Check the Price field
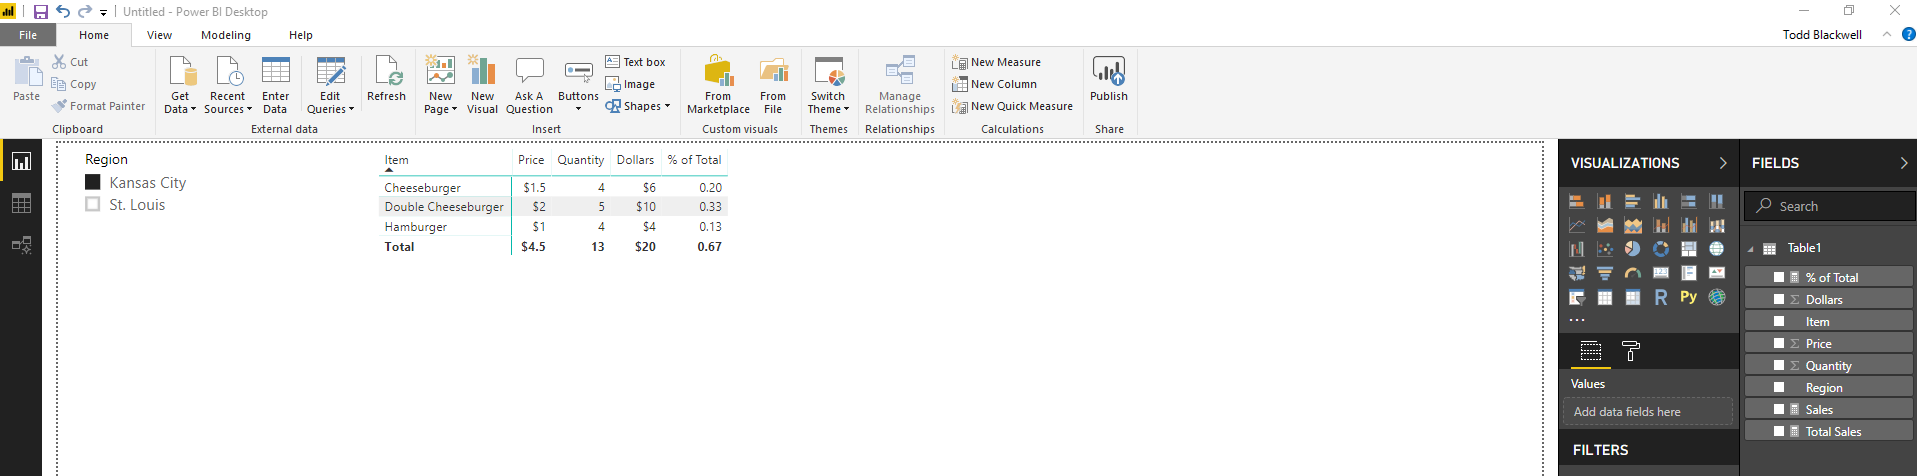 coord(1779,343)
